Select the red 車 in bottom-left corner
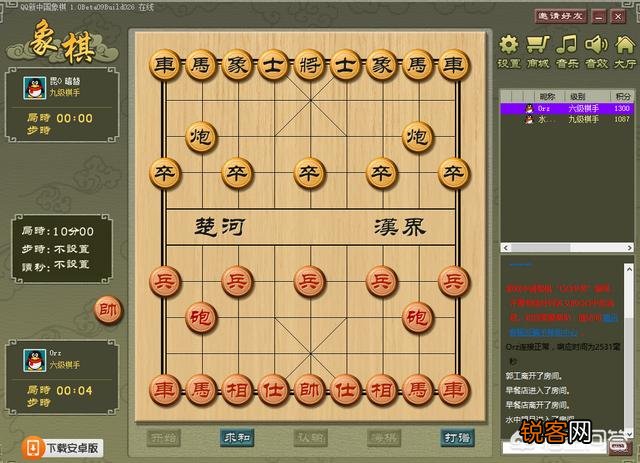640x463 pixels. 164,390
